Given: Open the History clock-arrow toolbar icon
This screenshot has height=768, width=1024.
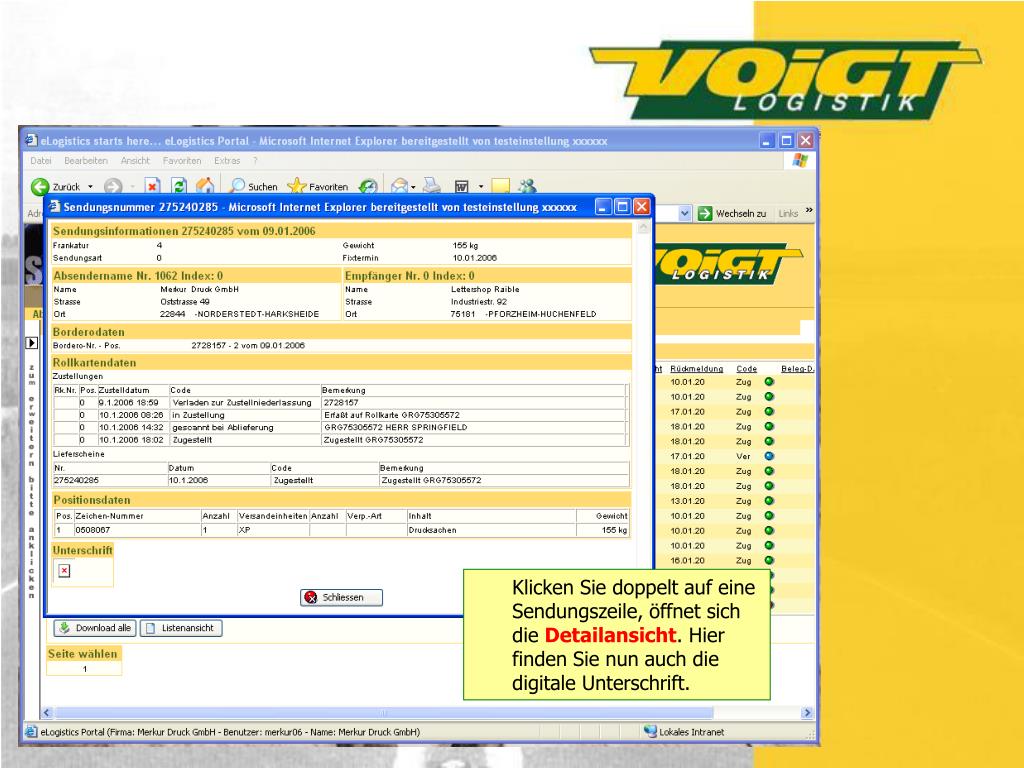Looking at the screenshot, I should 369,187.
